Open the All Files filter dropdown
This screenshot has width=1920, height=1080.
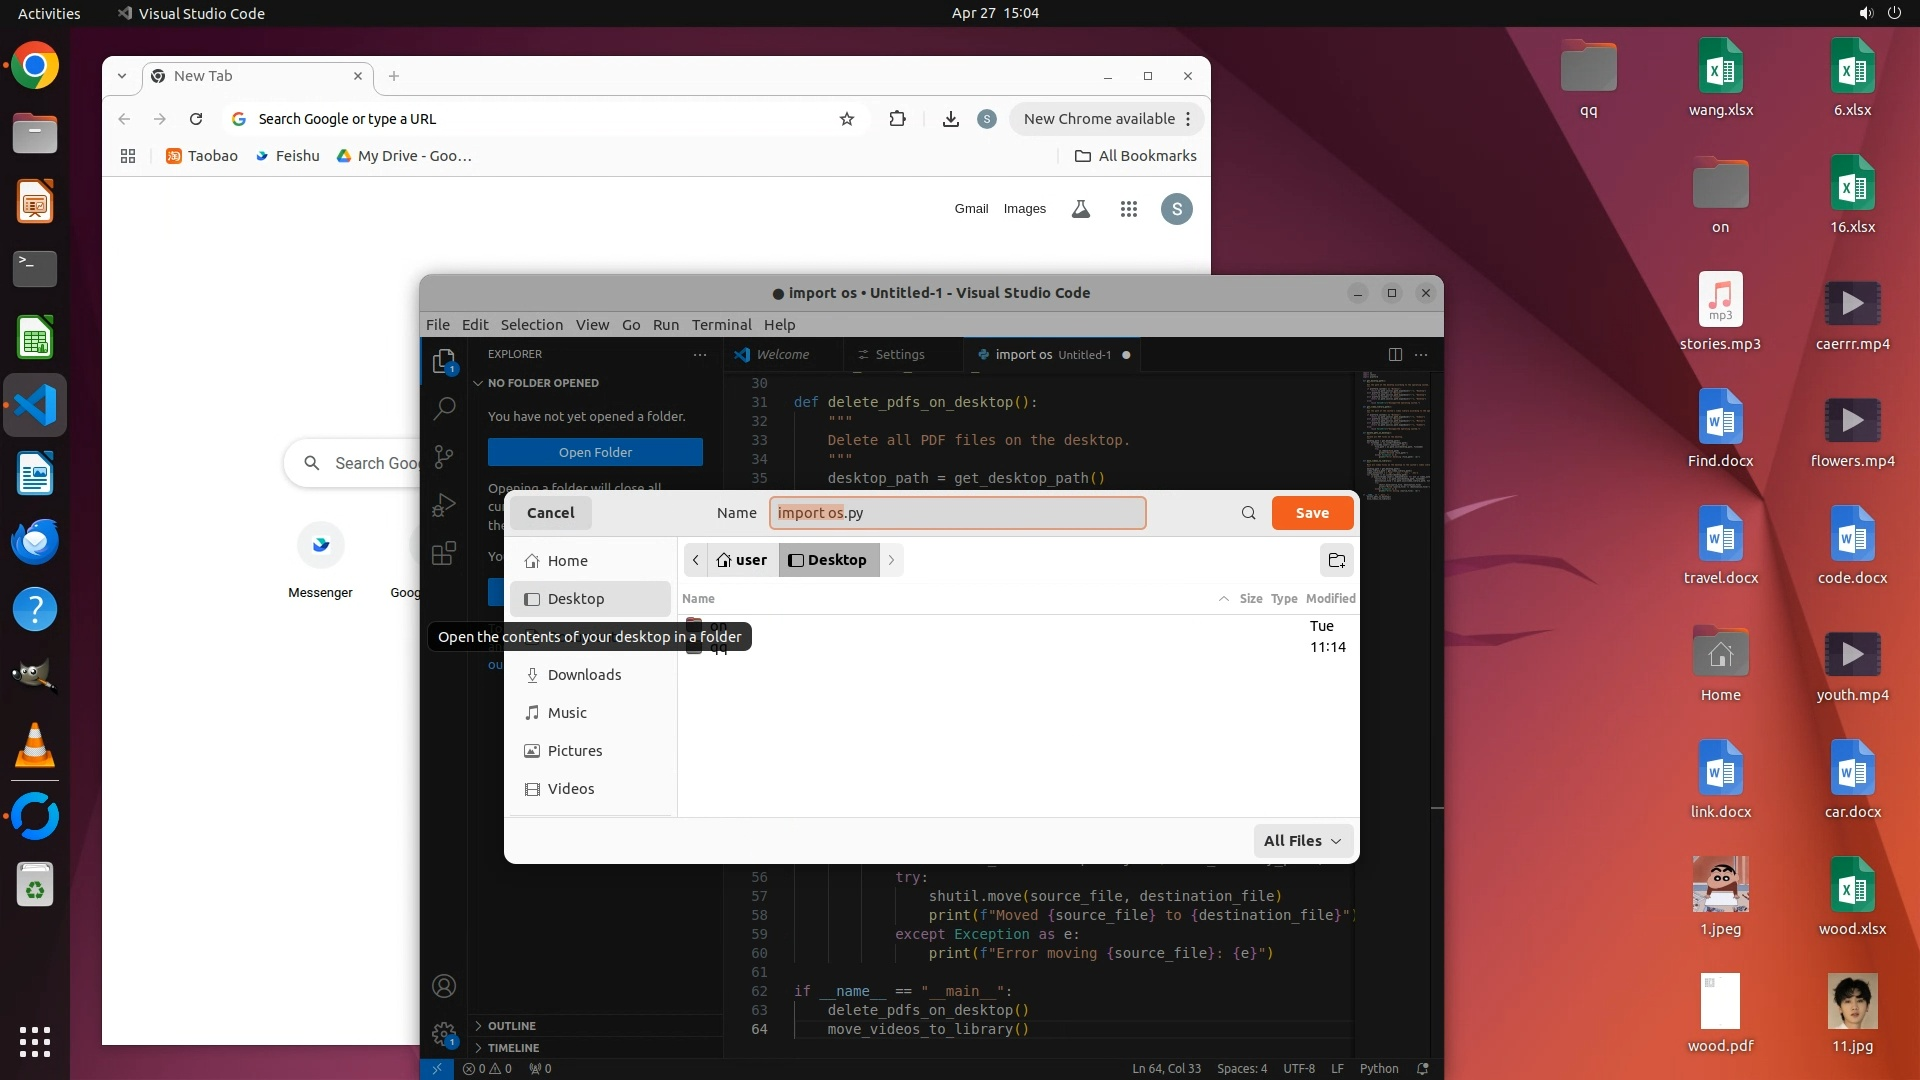click(x=1302, y=841)
